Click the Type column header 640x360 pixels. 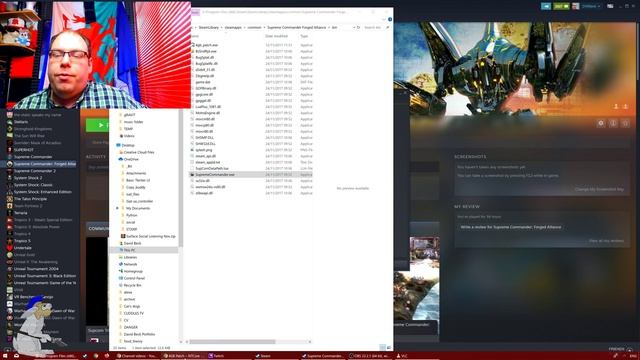tap(304, 36)
